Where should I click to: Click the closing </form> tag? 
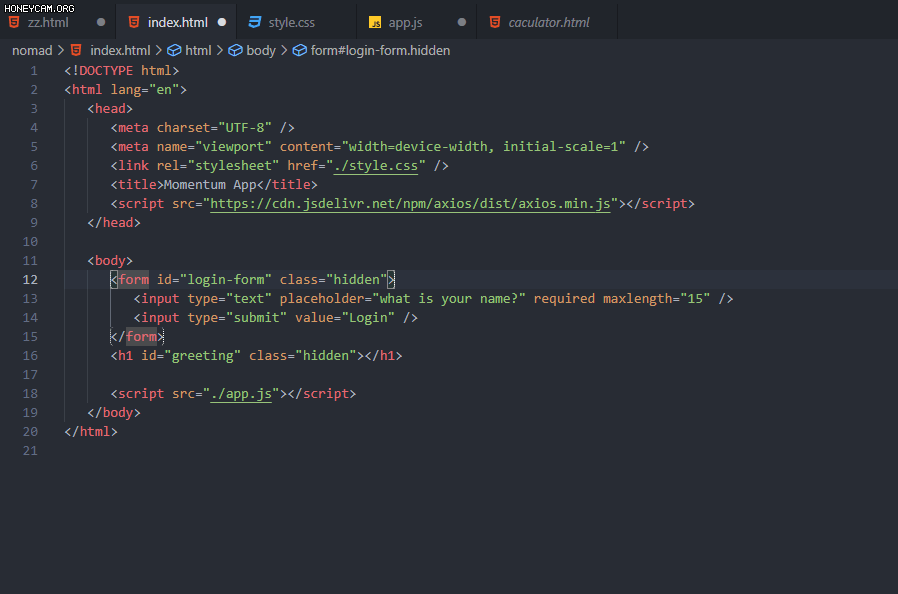click(x=137, y=336)
